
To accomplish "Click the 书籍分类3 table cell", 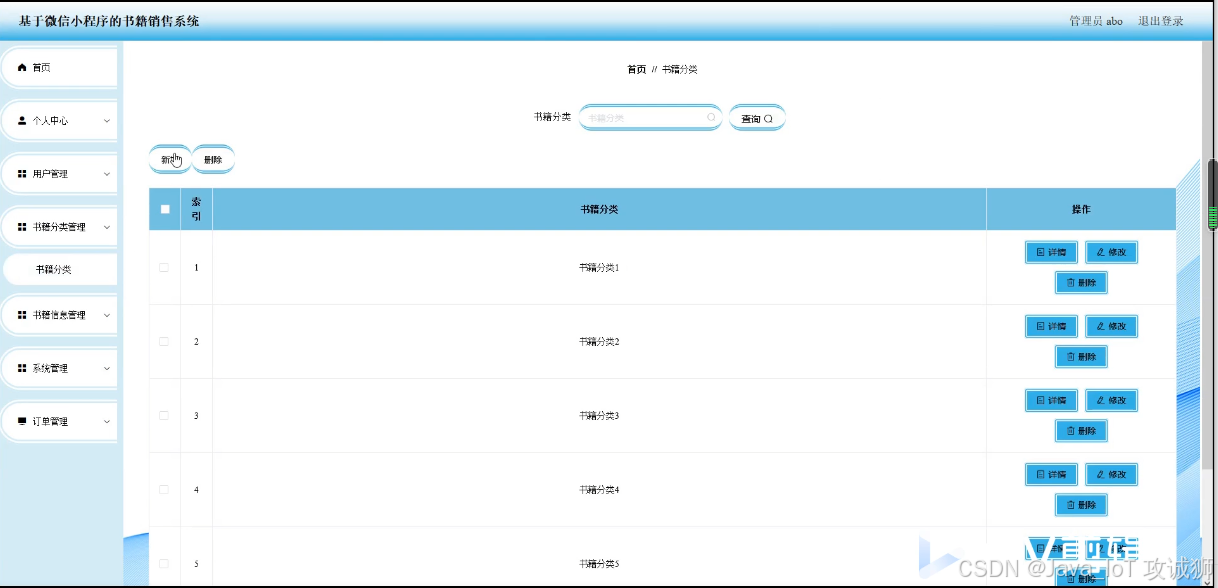I will coord(599,416).
